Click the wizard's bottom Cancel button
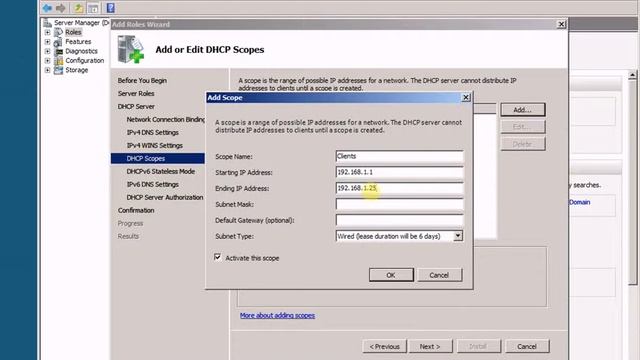The image size is (640, 360). [527, 347]
